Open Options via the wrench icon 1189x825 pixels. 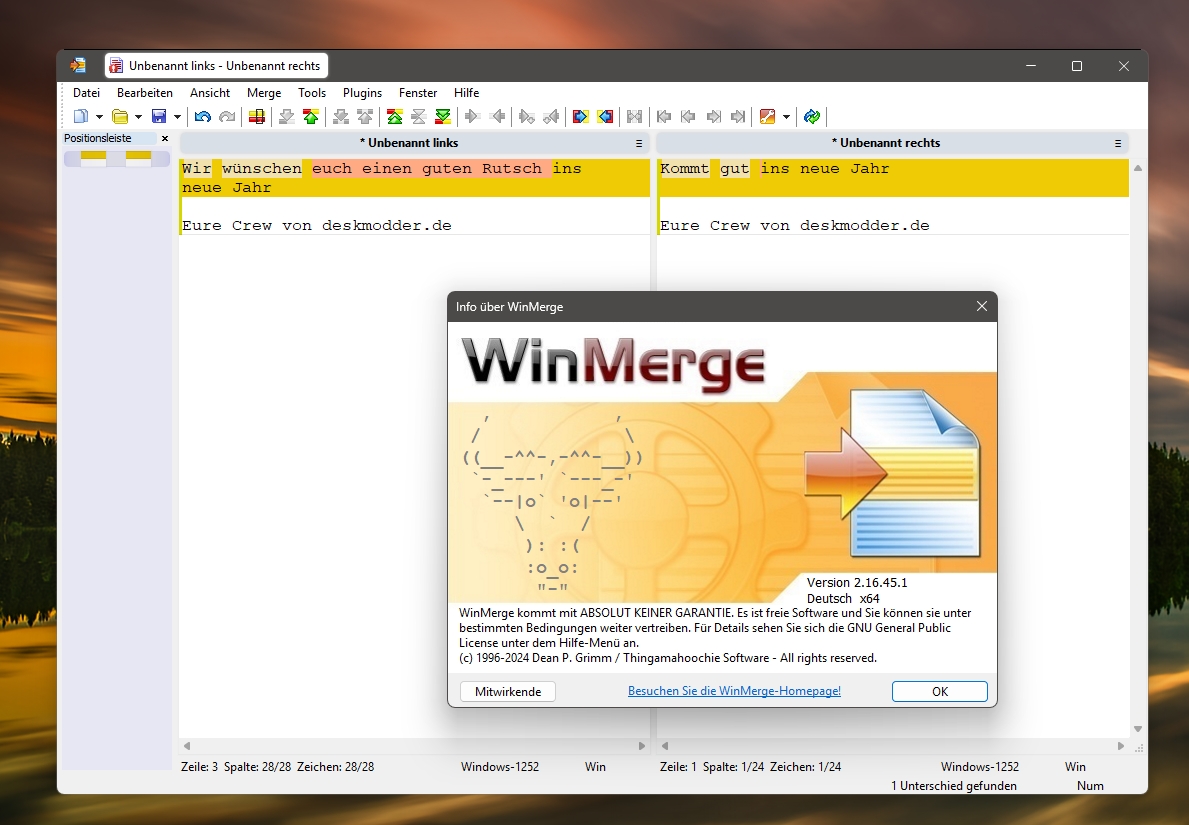(x=767, y=116)
